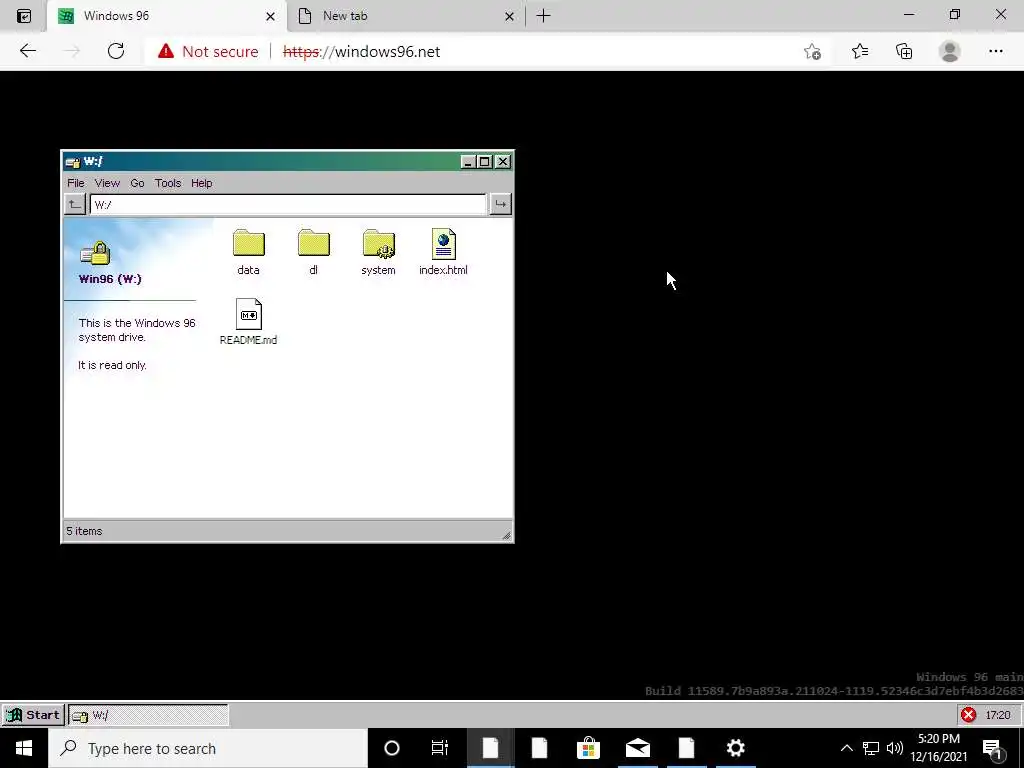
Task: Click the windows96.net address bar
Action: 361,52
